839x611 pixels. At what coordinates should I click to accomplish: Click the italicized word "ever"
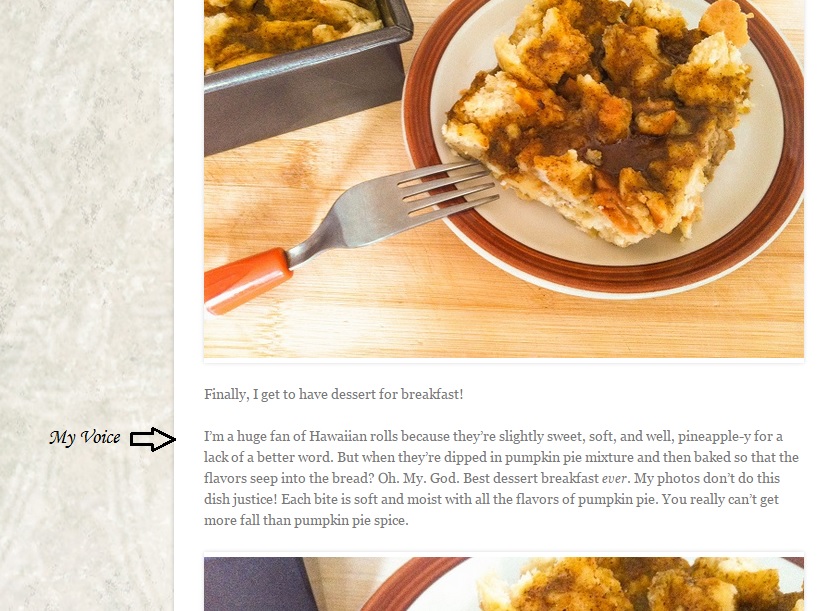coord(614,478)
